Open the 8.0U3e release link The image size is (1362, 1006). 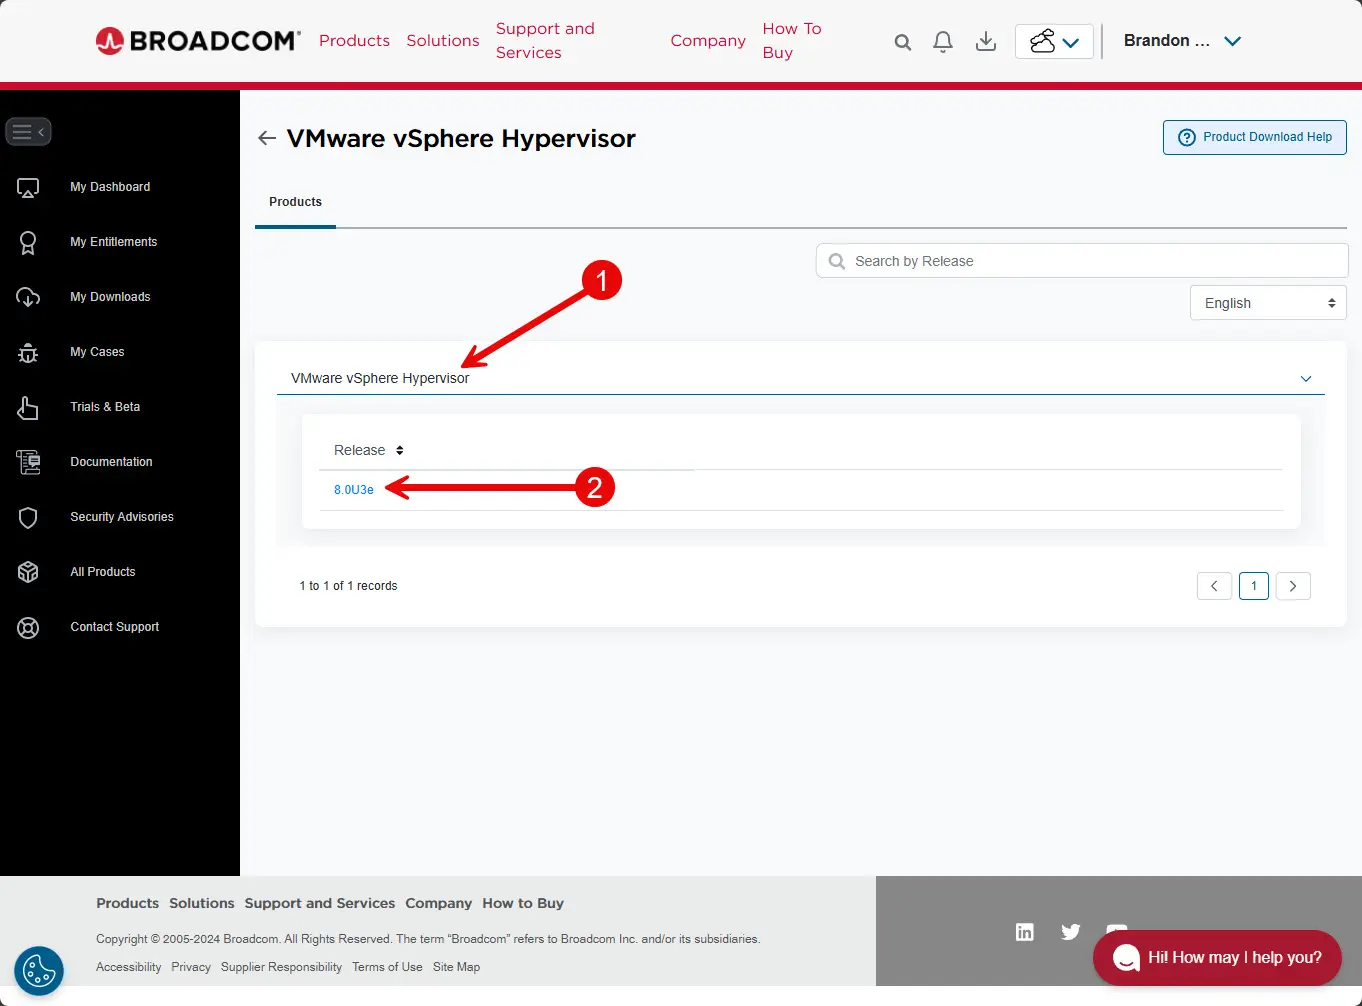coord(354,490)
